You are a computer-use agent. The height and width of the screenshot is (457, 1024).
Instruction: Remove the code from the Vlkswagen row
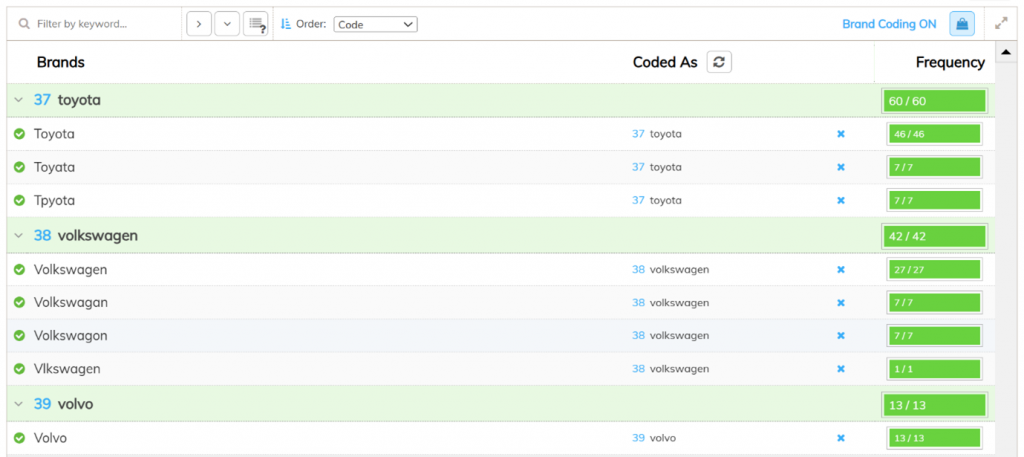841,369
